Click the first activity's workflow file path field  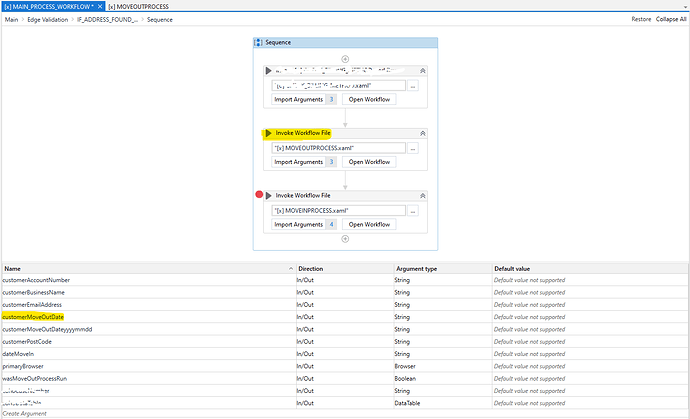pyautogui.click(x=338, y=85)
